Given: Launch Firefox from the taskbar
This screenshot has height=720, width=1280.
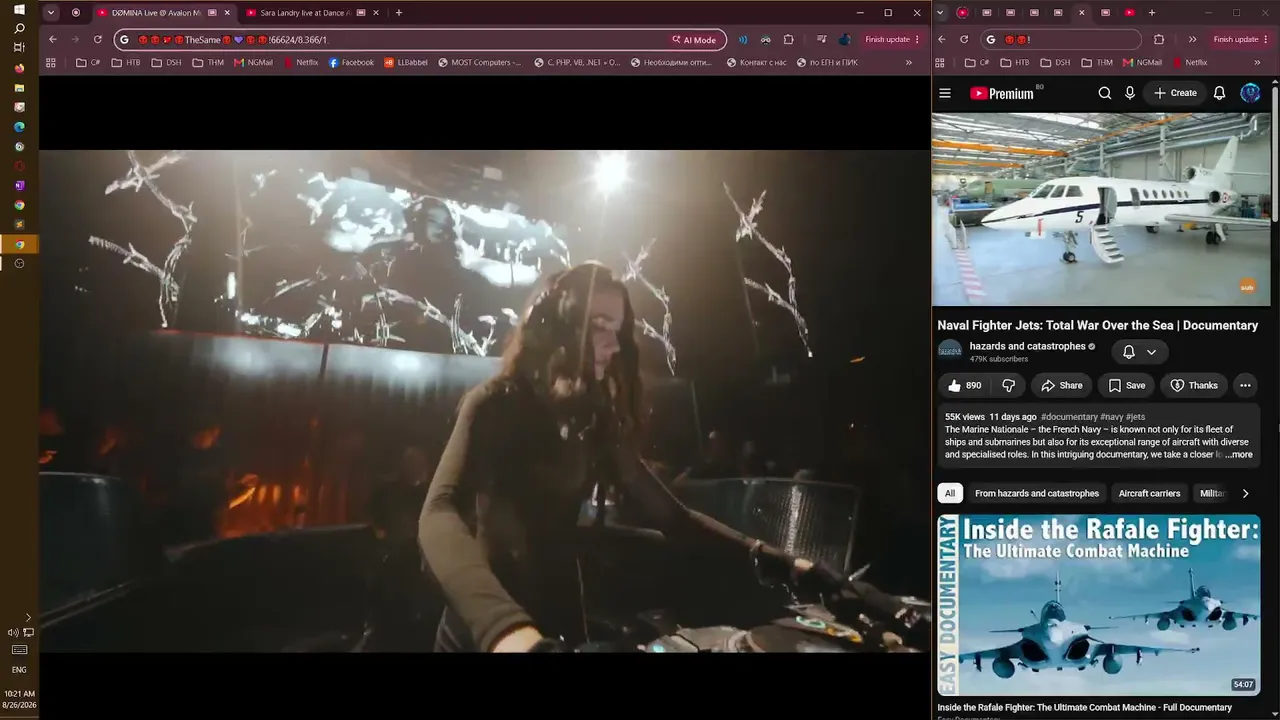Looking at the screenshot, I should [19, 68].
